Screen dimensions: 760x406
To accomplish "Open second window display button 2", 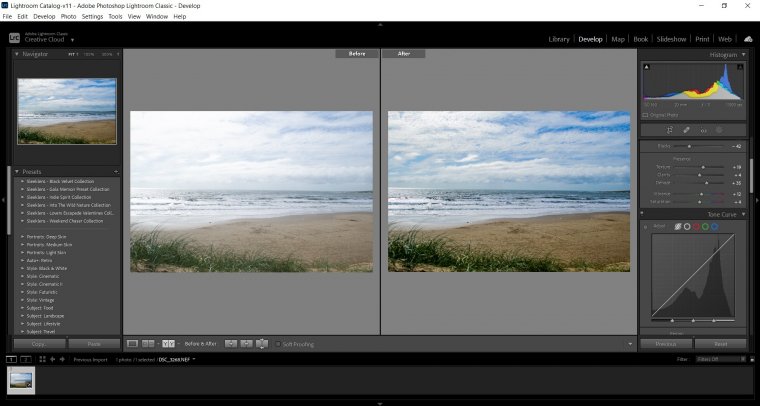I will pyautogui.click(x=26, y=359).
